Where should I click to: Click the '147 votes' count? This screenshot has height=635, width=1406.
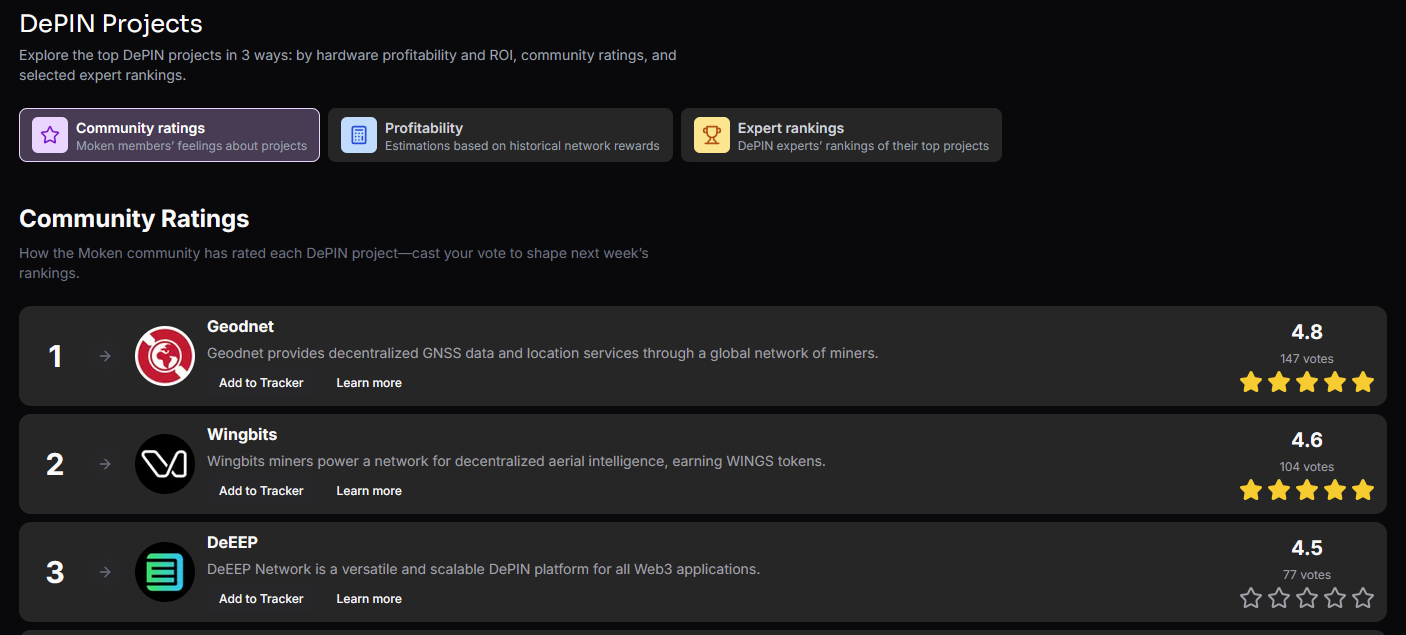1307,359
